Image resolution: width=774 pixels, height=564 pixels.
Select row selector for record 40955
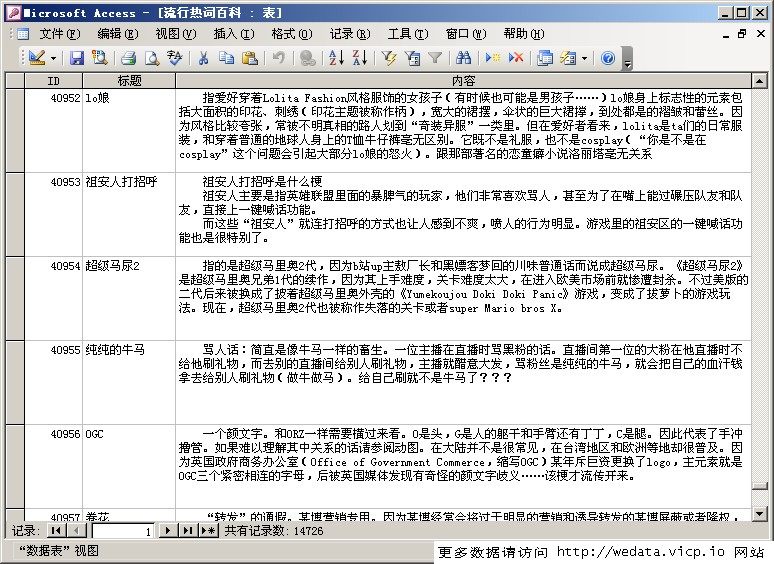tap(15, 382)
